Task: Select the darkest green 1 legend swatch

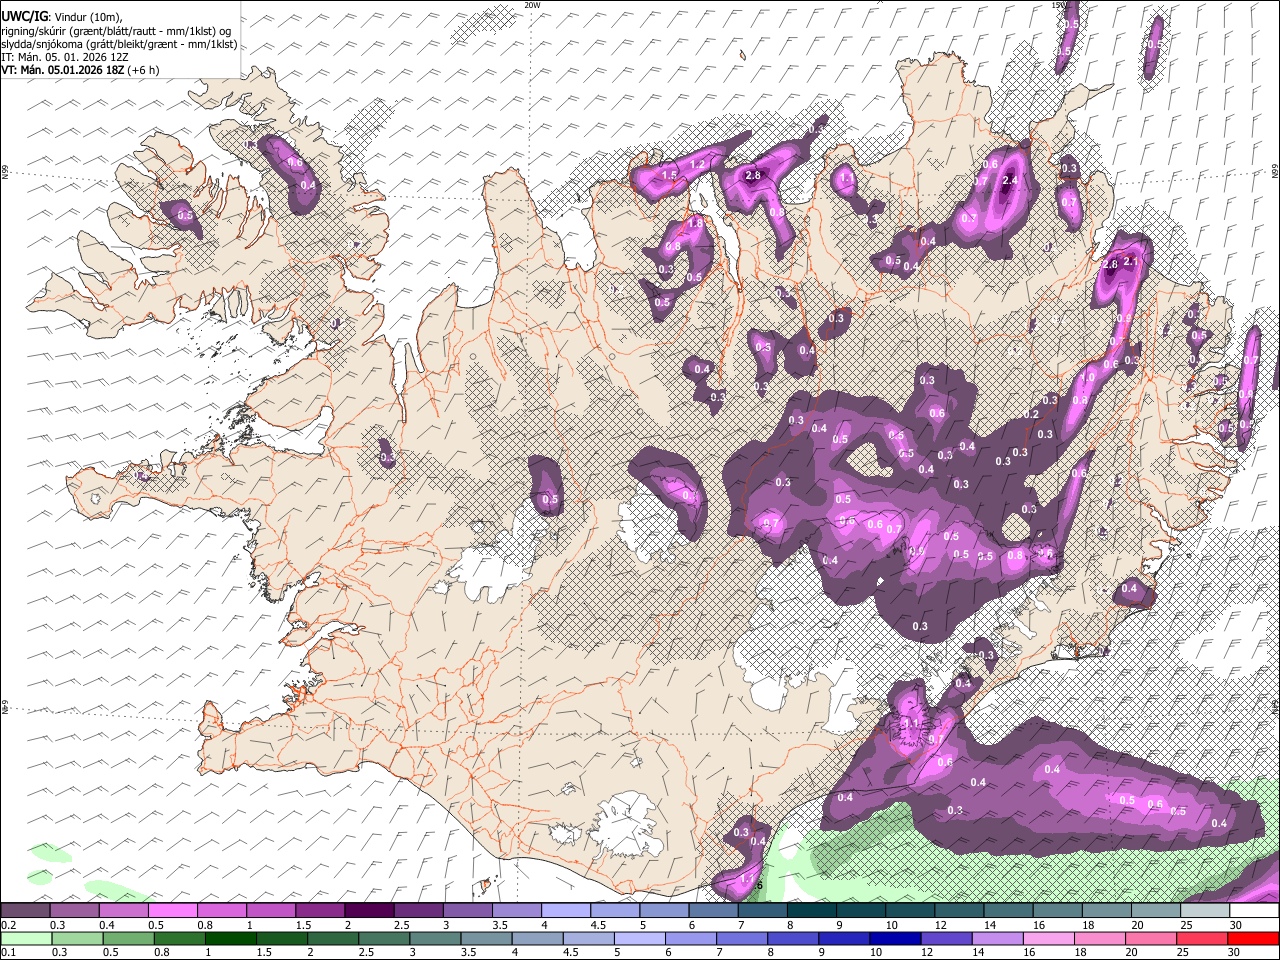Action: point(230,938)
